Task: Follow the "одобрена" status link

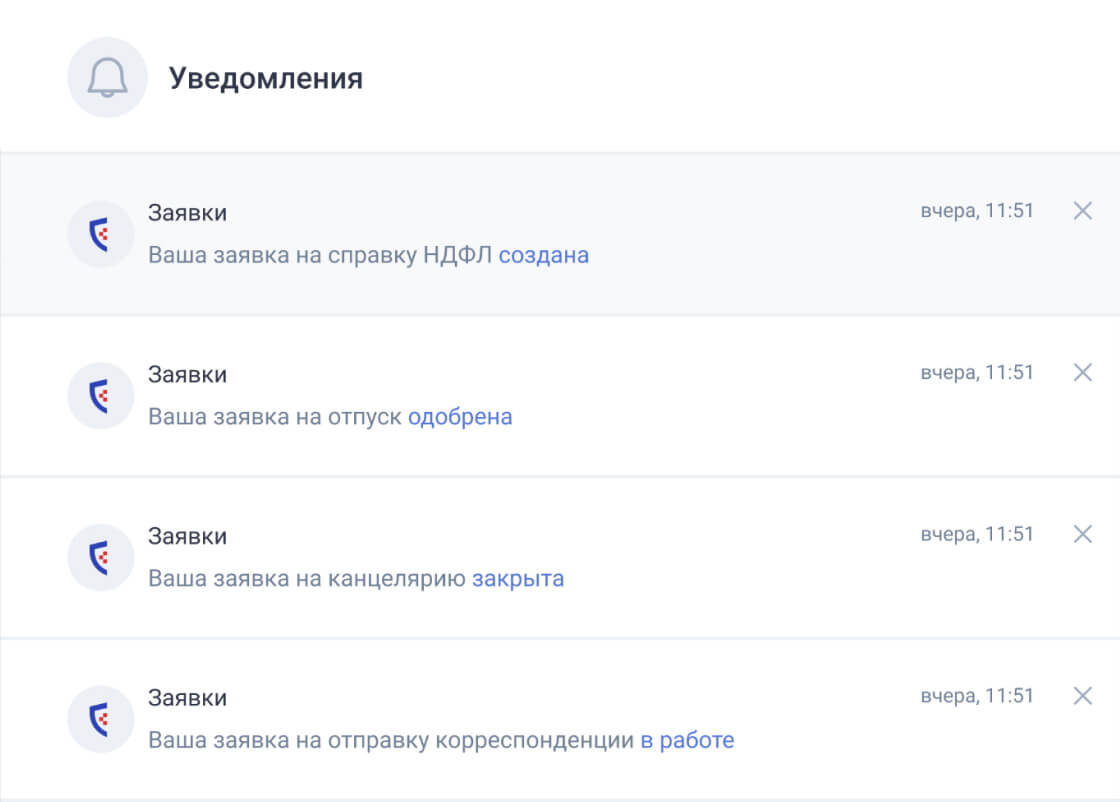Action: [460, 417]
